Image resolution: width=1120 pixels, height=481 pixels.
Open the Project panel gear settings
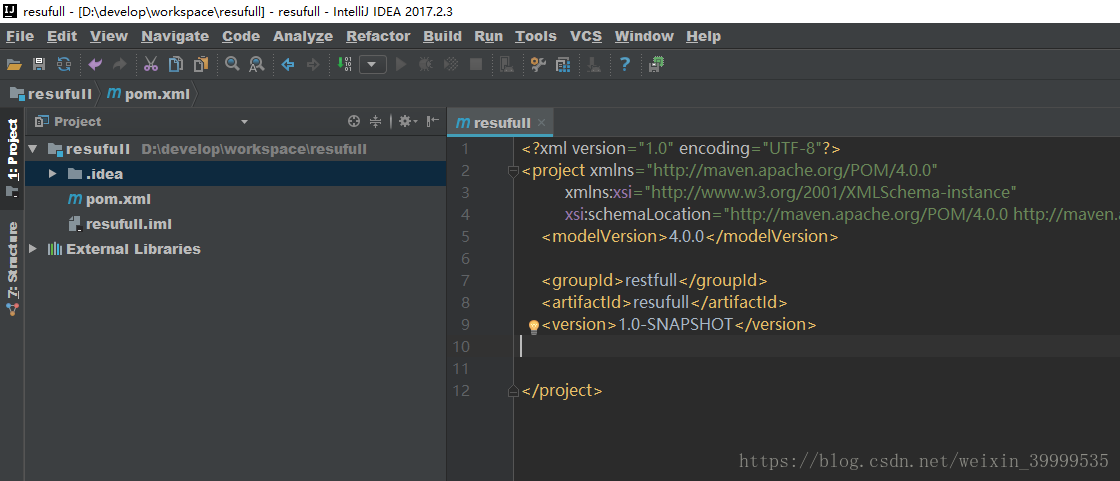[x=408, y=122]
